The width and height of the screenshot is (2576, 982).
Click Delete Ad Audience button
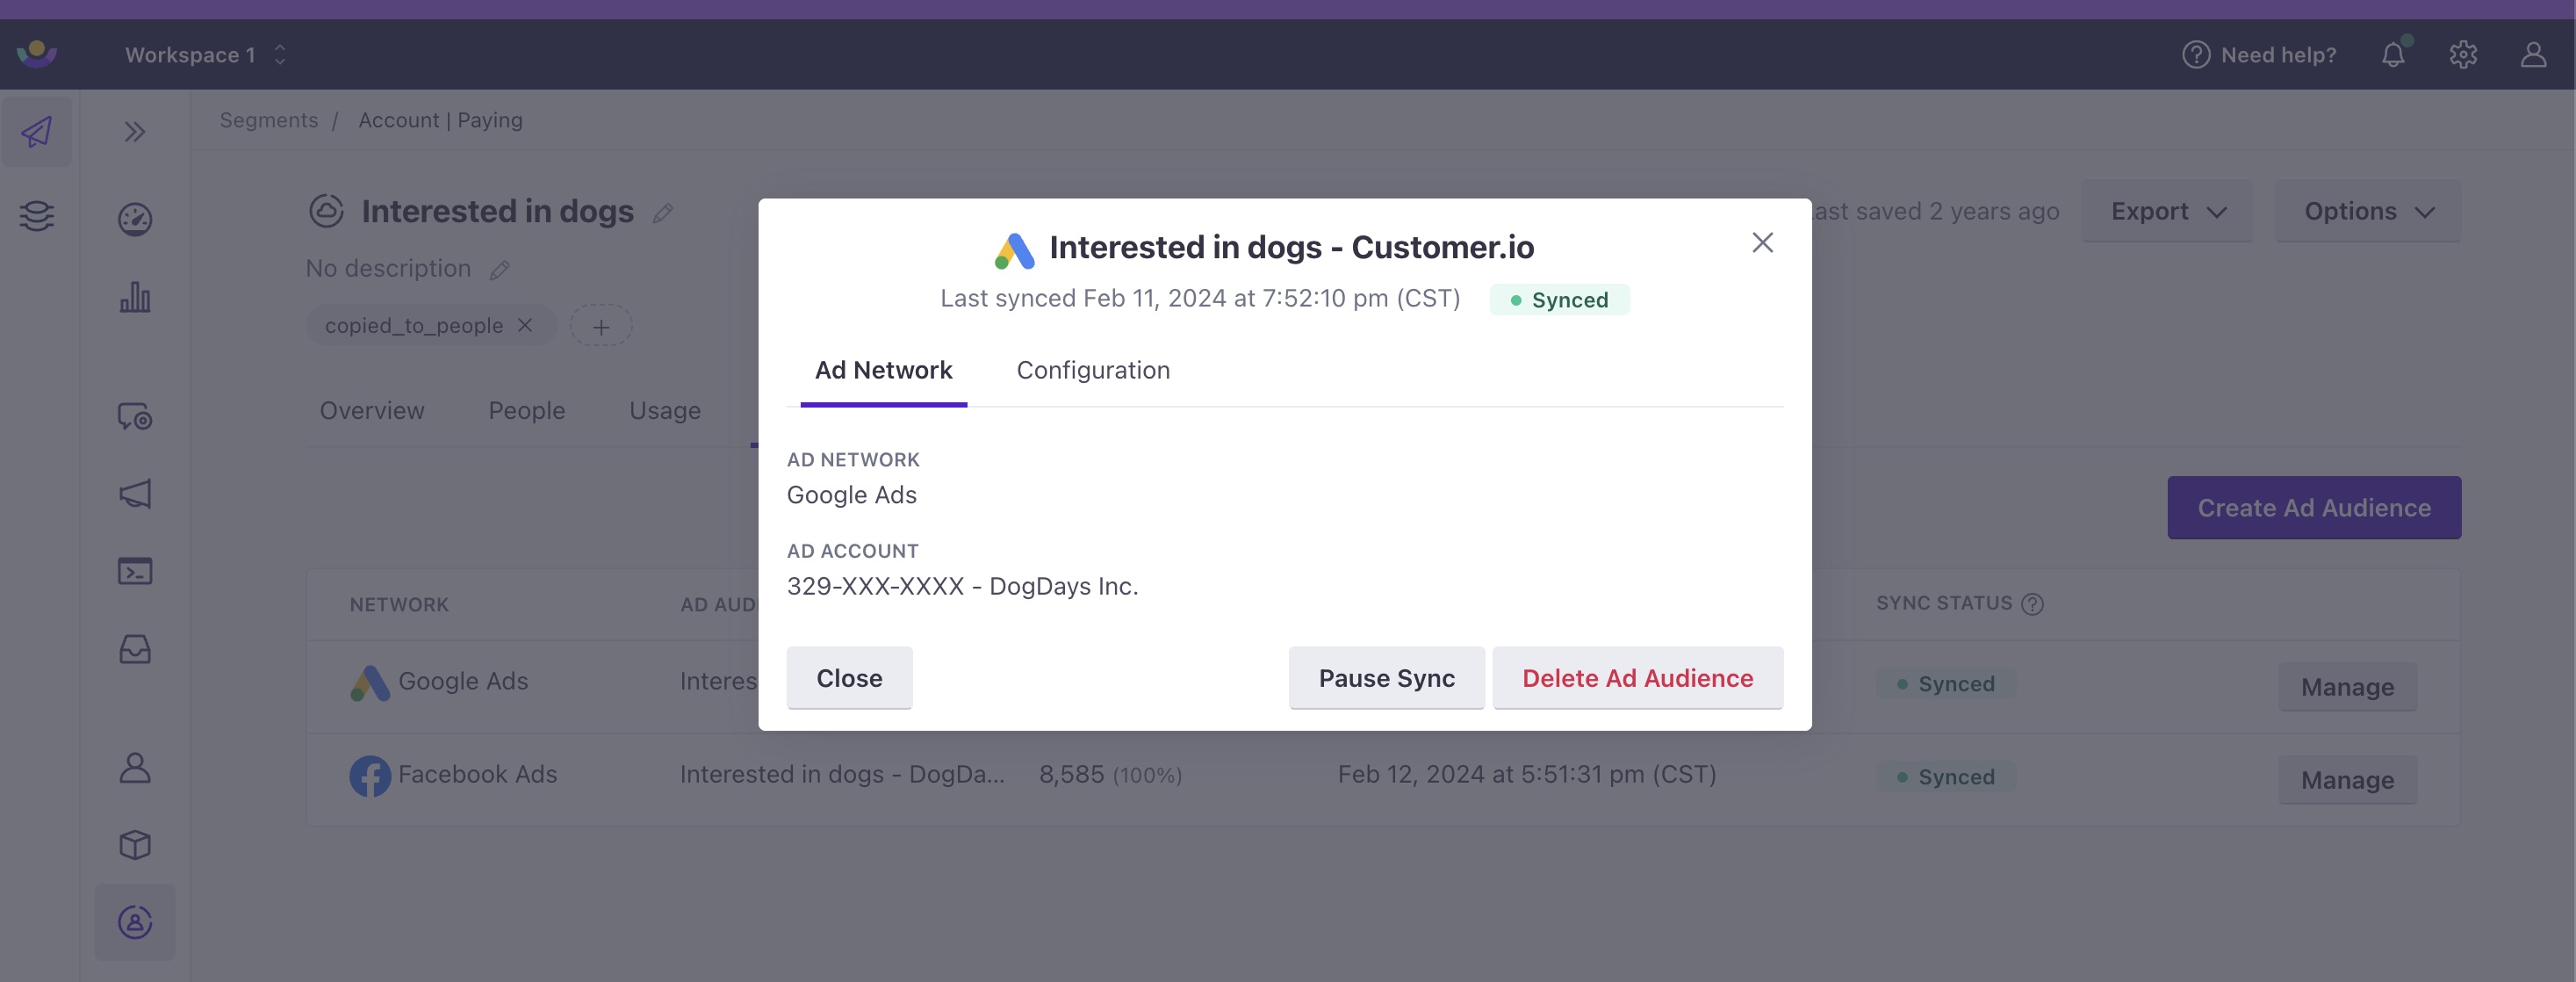pos(1637,678)
